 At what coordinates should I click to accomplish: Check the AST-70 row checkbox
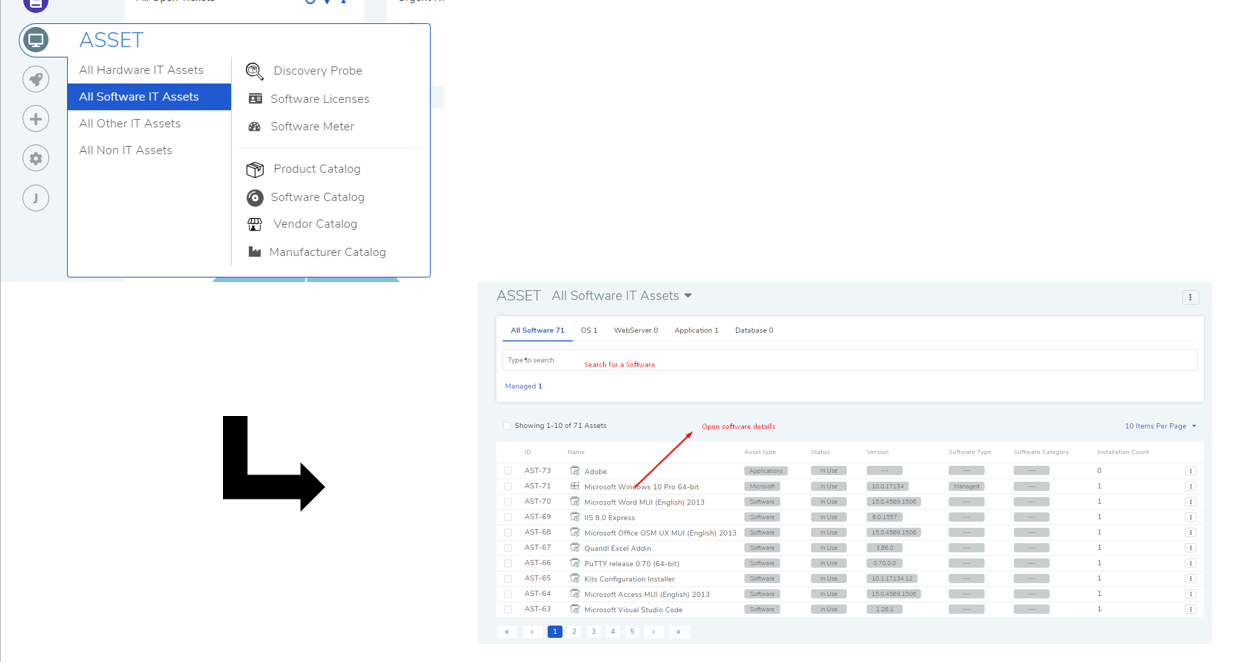pos(508,502)
